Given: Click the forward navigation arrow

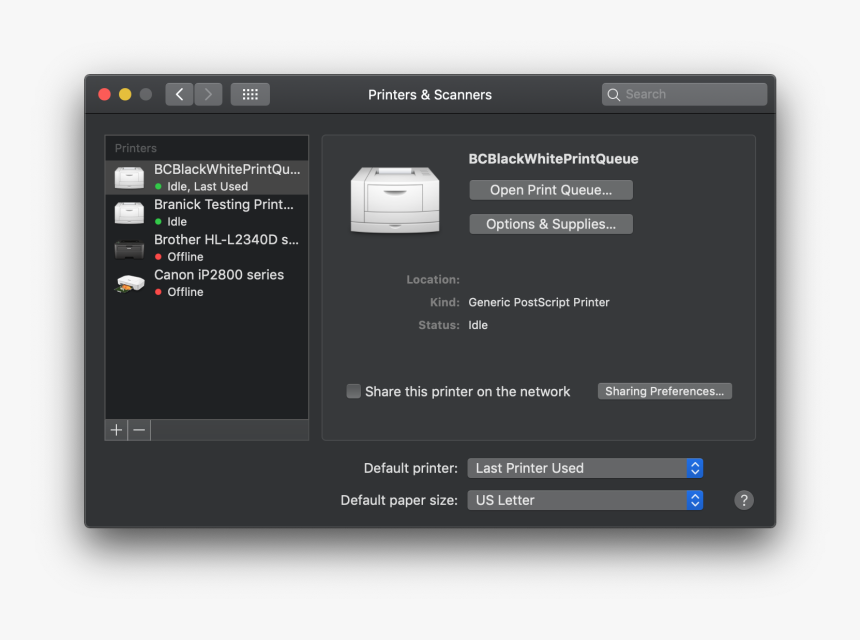Looking at the screenshot, I should pos(208,94).
